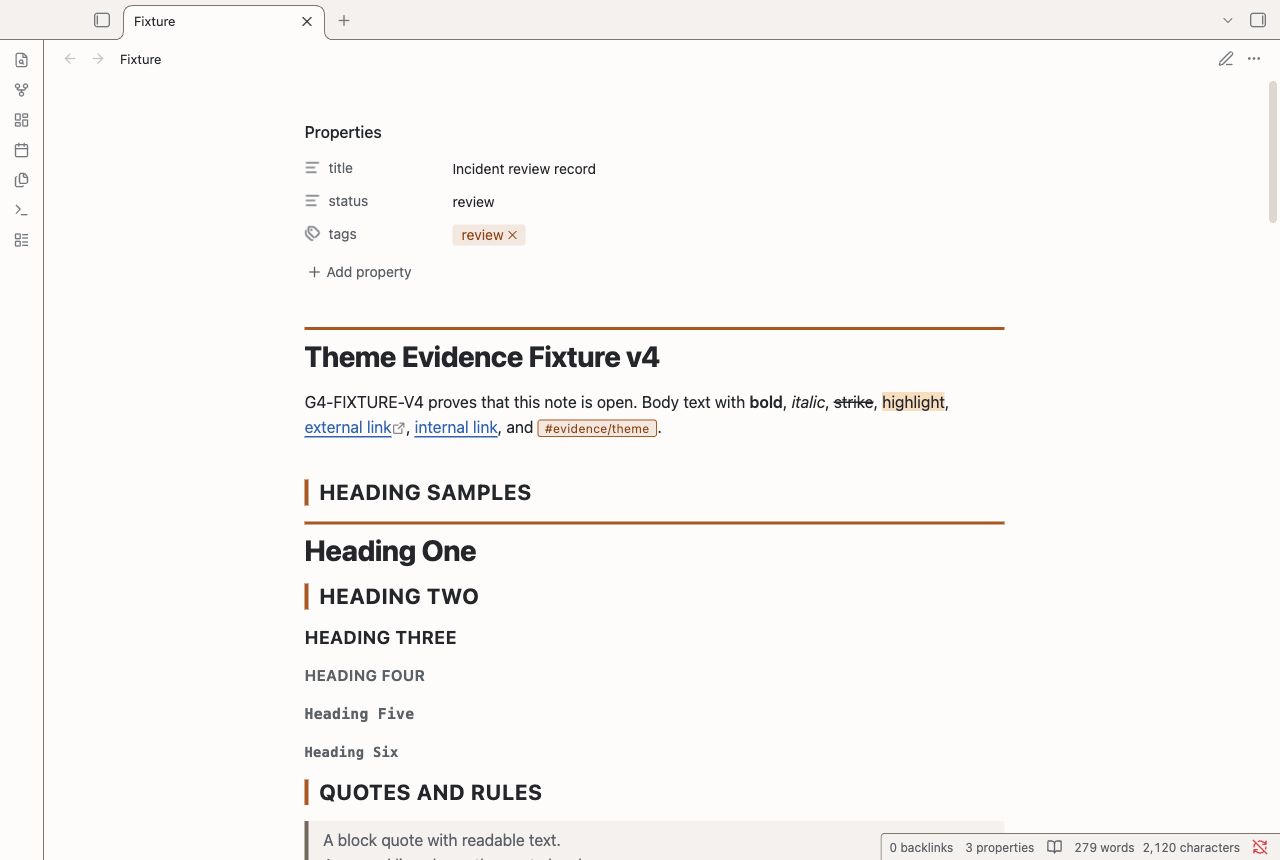Screen dimensions: 1280x860
Task: Edit the status value 'review'
Action: coord(473,202)
